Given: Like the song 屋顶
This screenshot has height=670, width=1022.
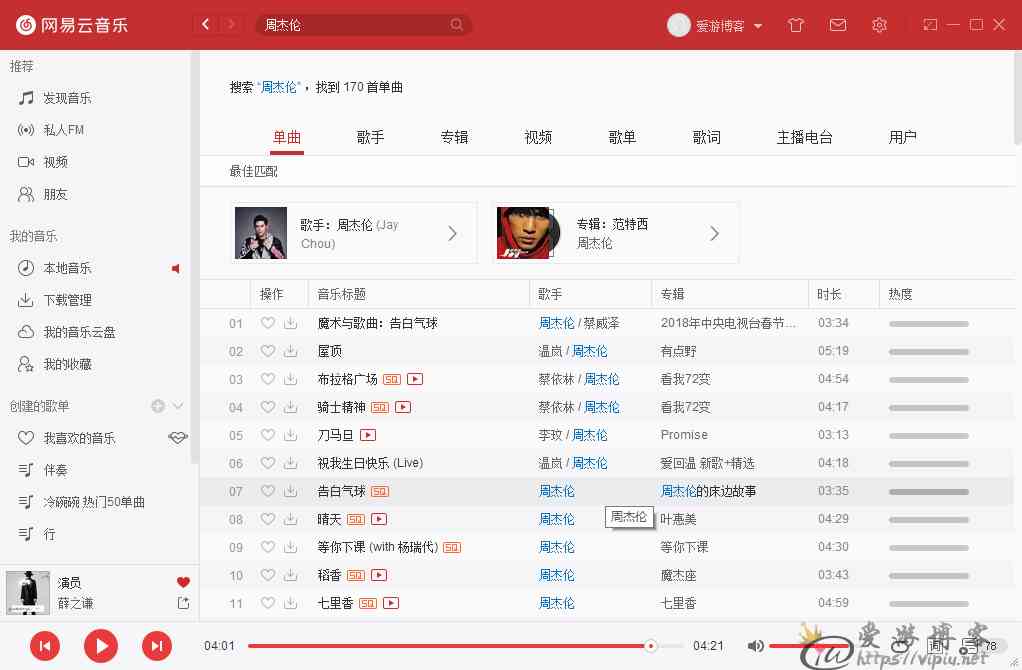Looking at the screenshot, I should pyautogui.click(x=268, y=351).
